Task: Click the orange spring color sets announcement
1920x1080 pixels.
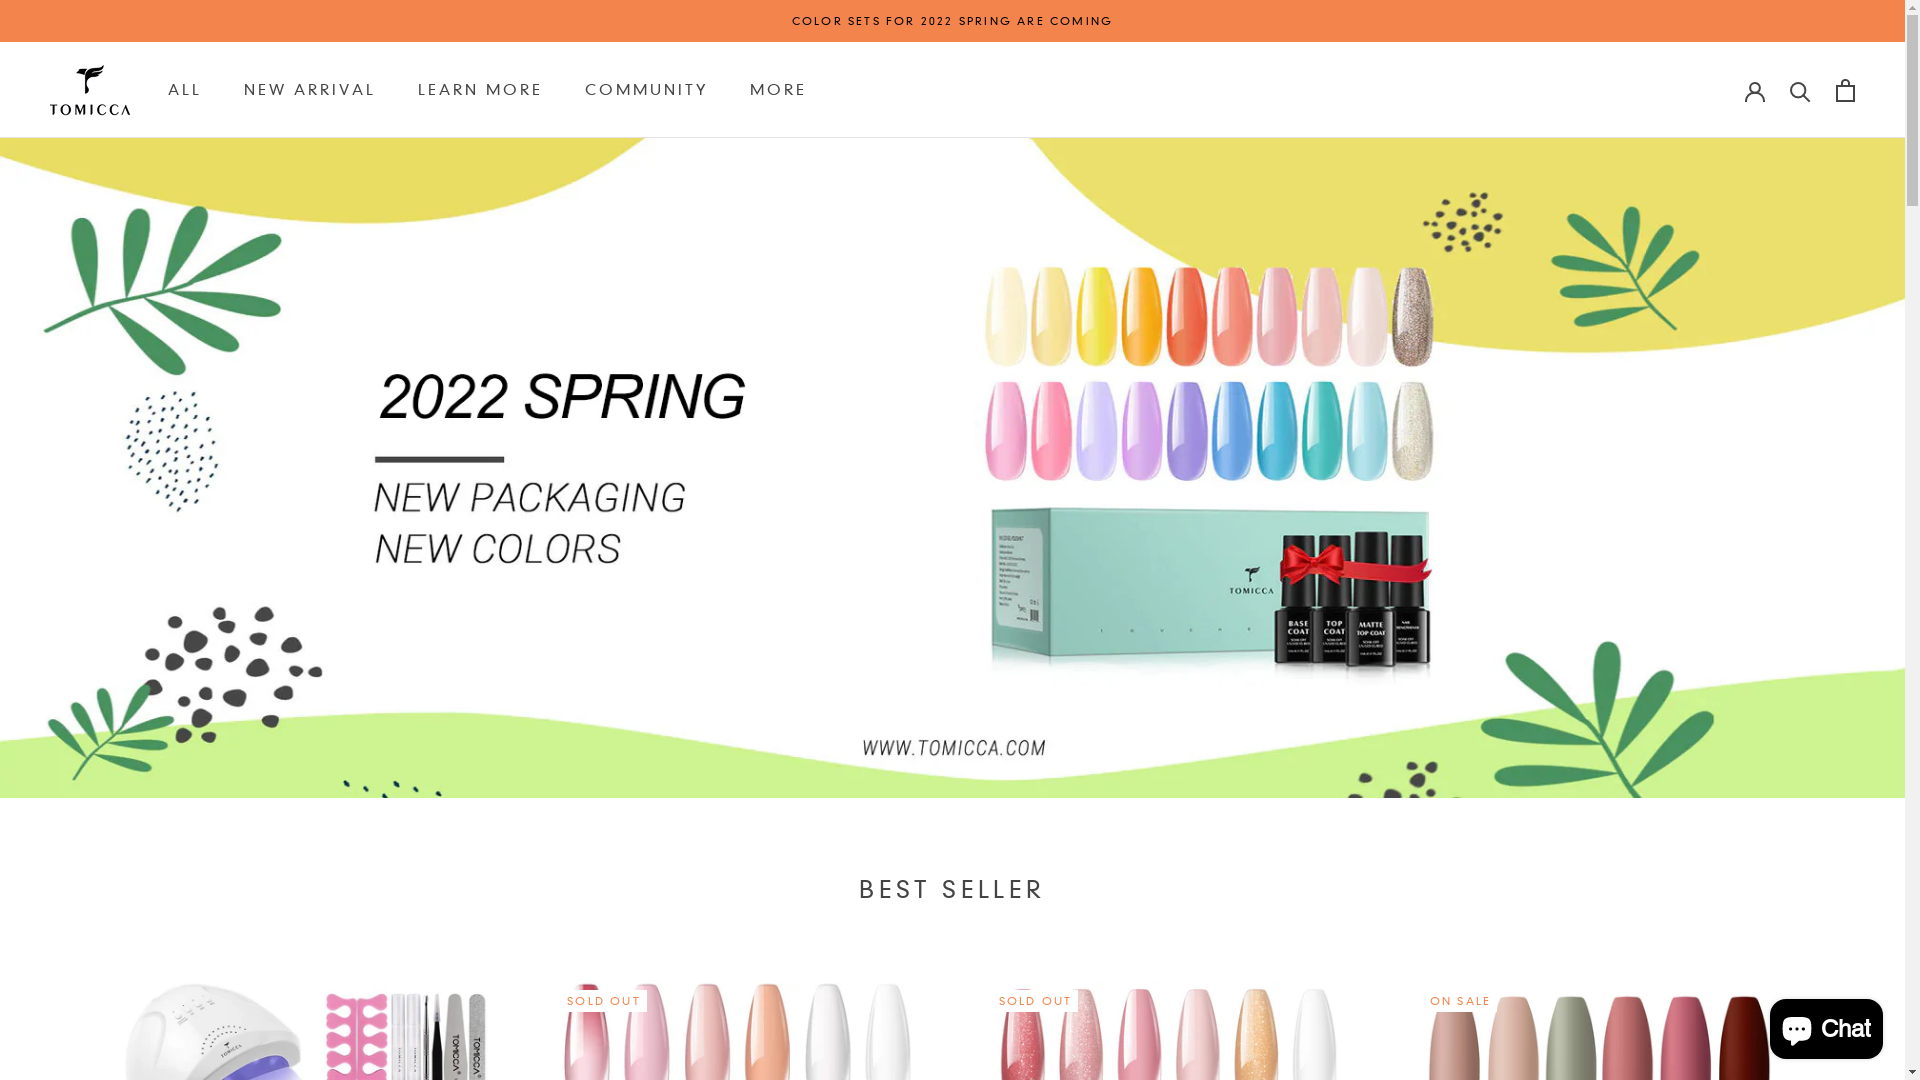Action: click(x=952, y=21)
